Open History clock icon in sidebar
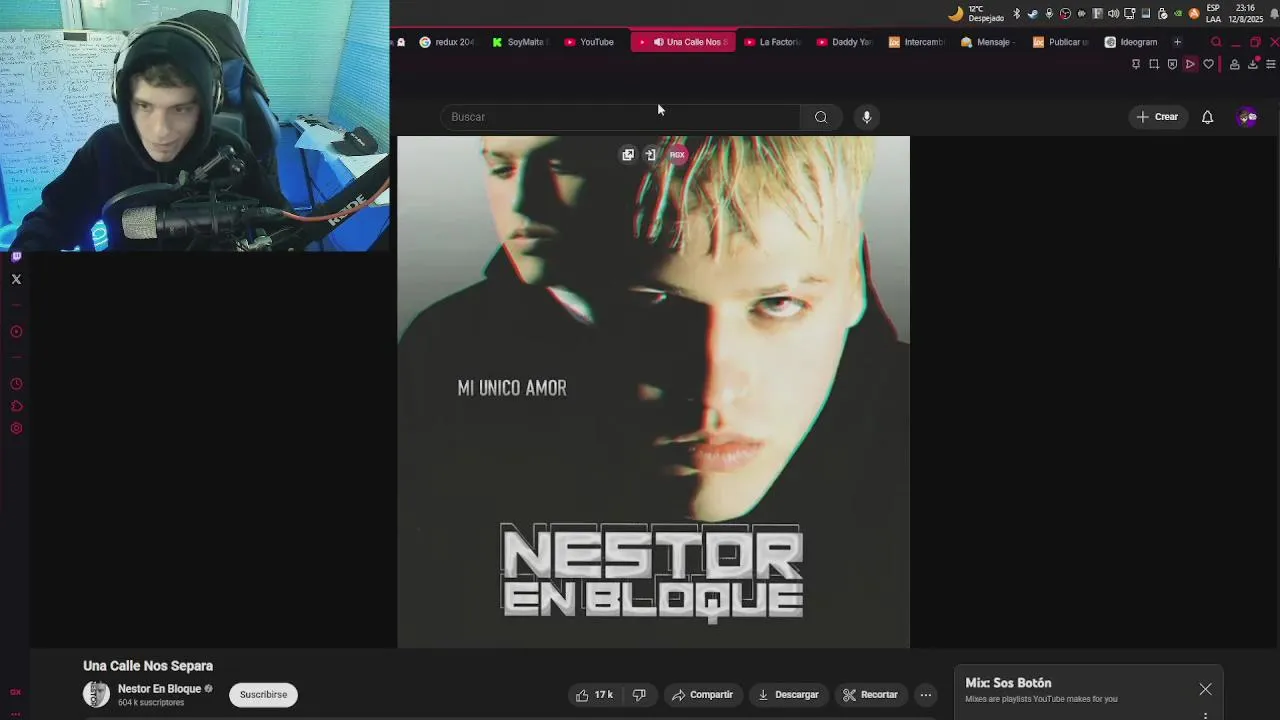This screenshot has height=720, width=1280. 16,384
